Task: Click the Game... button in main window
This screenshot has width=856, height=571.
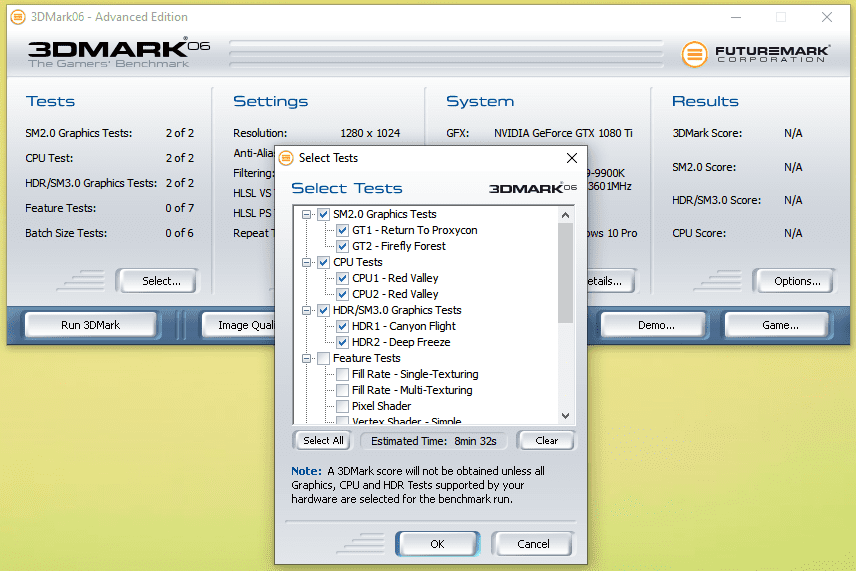Action: coord(777,325)
